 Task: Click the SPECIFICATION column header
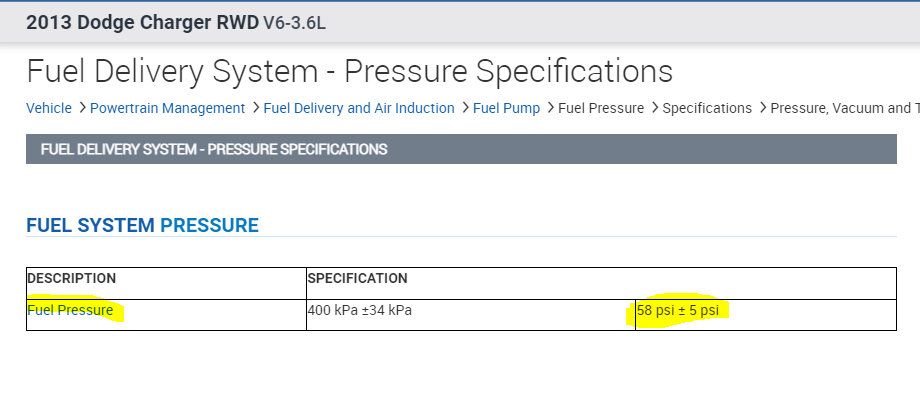(x=357, y=278)
